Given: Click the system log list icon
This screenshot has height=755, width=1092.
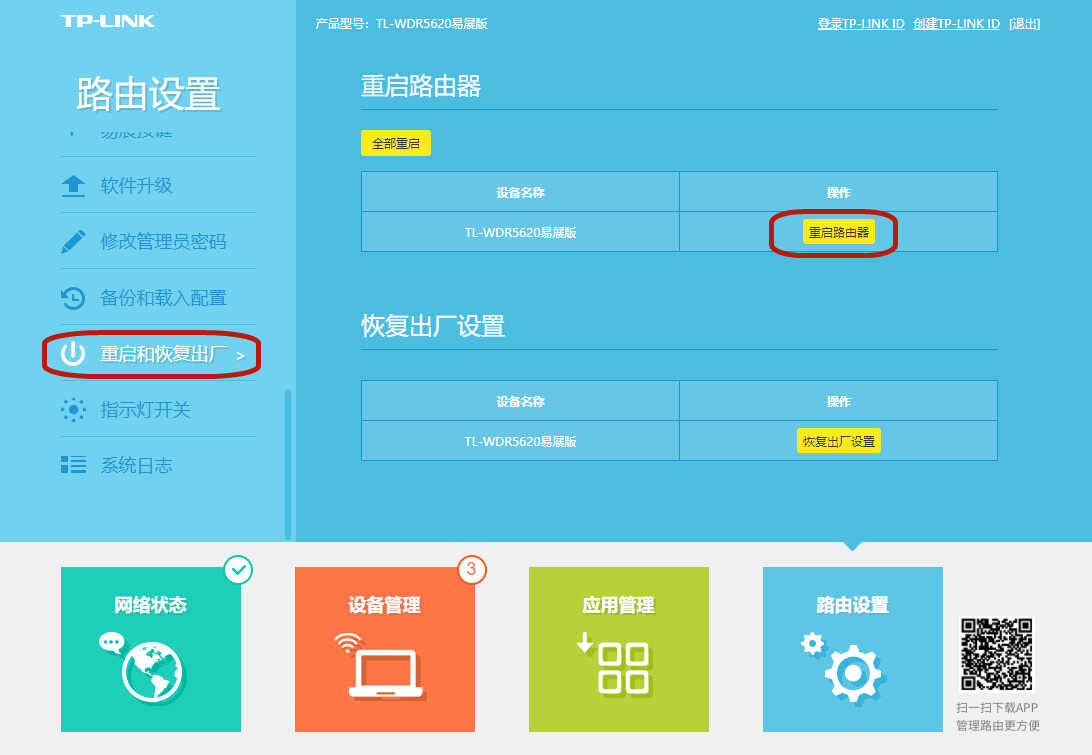Looking at the screenshot, I should coord(73,465).
